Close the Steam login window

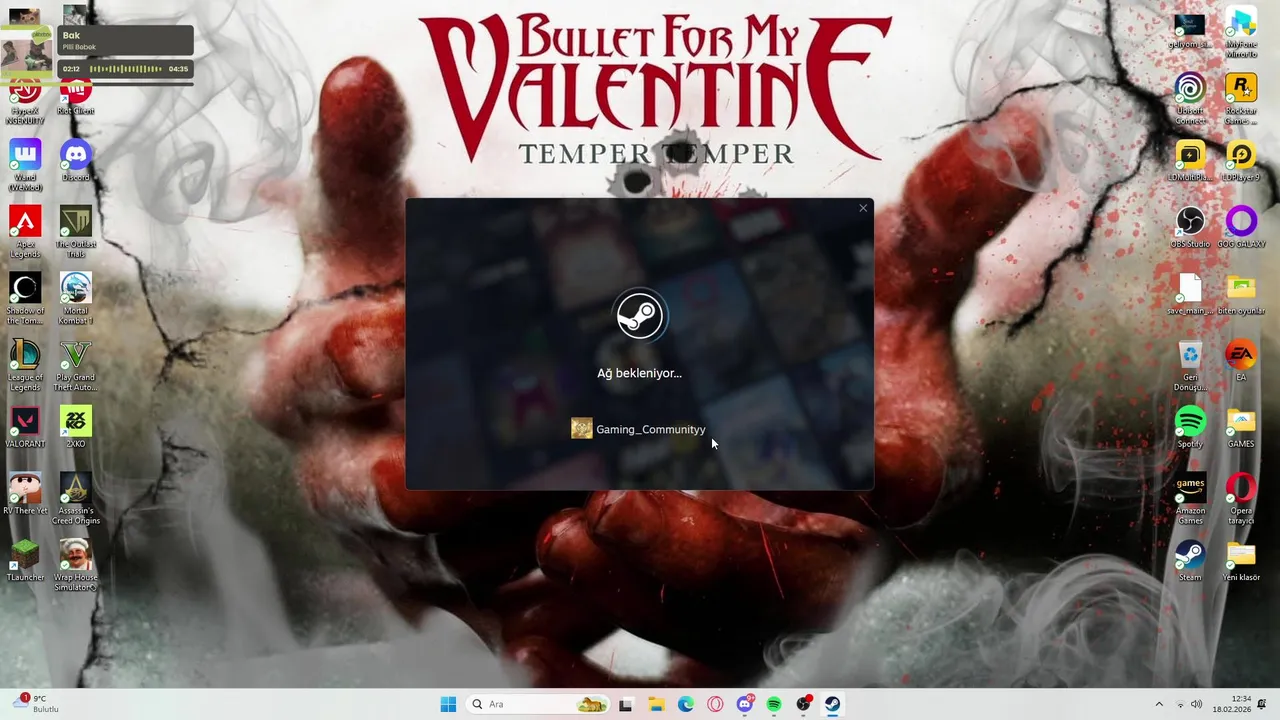coord(863,208)
